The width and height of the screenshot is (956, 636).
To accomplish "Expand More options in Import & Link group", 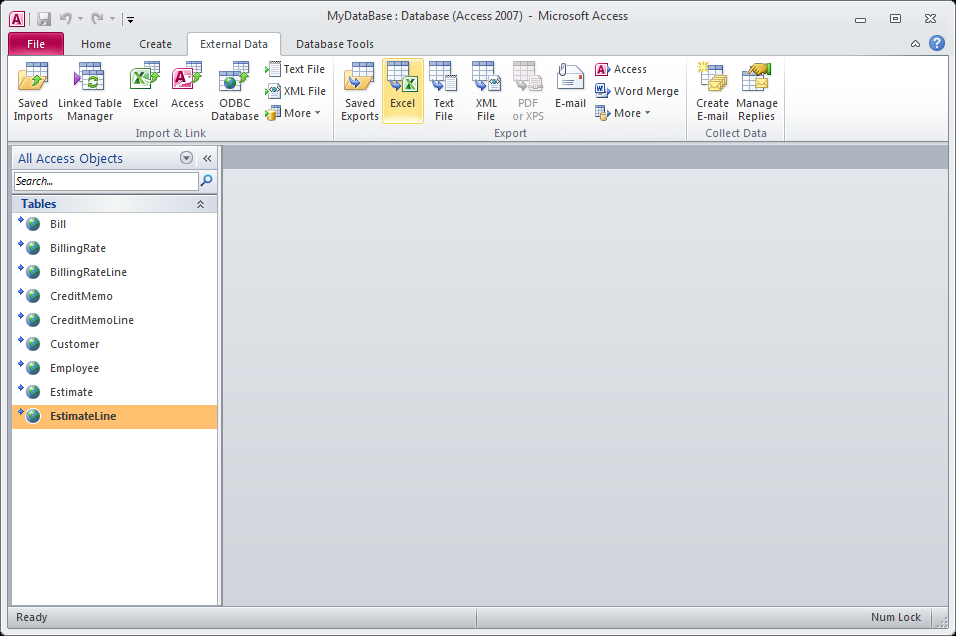I will 293,113.
